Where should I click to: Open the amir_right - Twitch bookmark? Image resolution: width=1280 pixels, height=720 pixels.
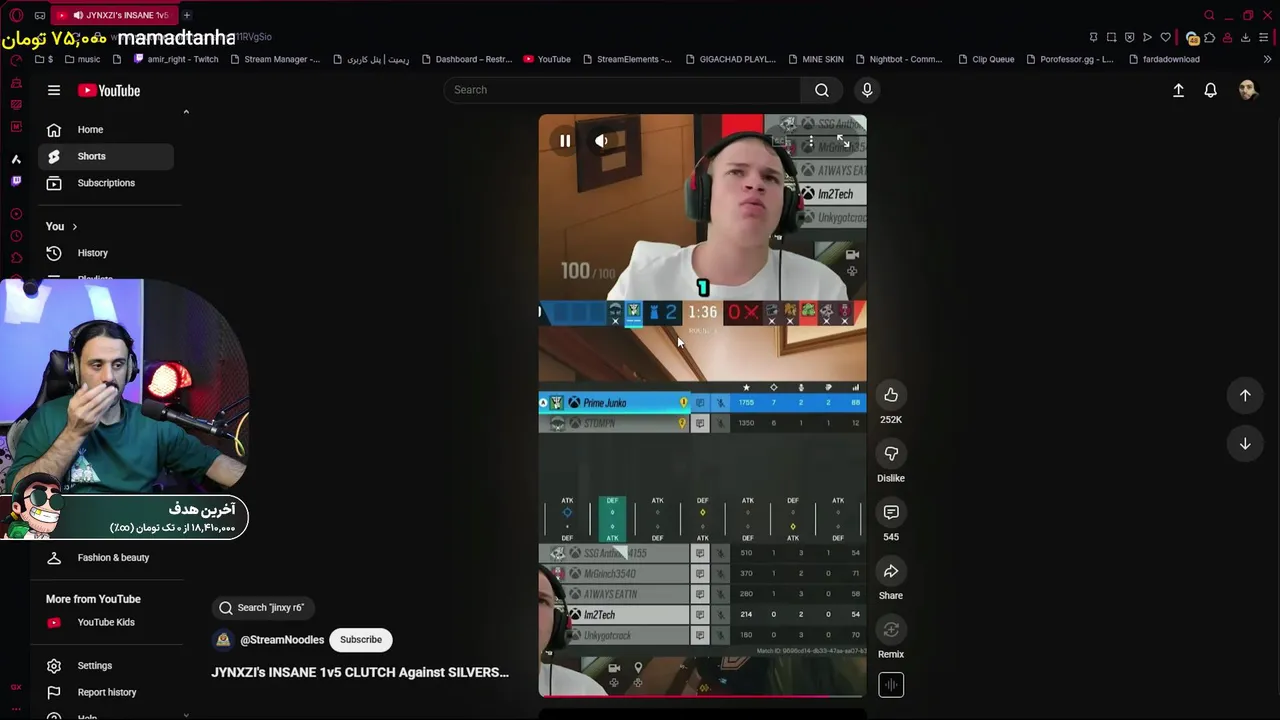click(176, 59)
